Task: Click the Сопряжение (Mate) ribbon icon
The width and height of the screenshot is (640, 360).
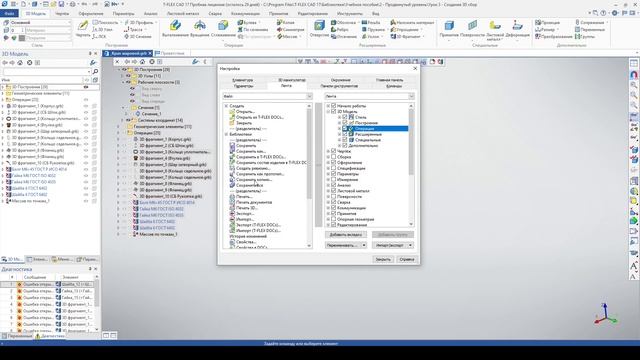Action: click(x=578, y=23)
